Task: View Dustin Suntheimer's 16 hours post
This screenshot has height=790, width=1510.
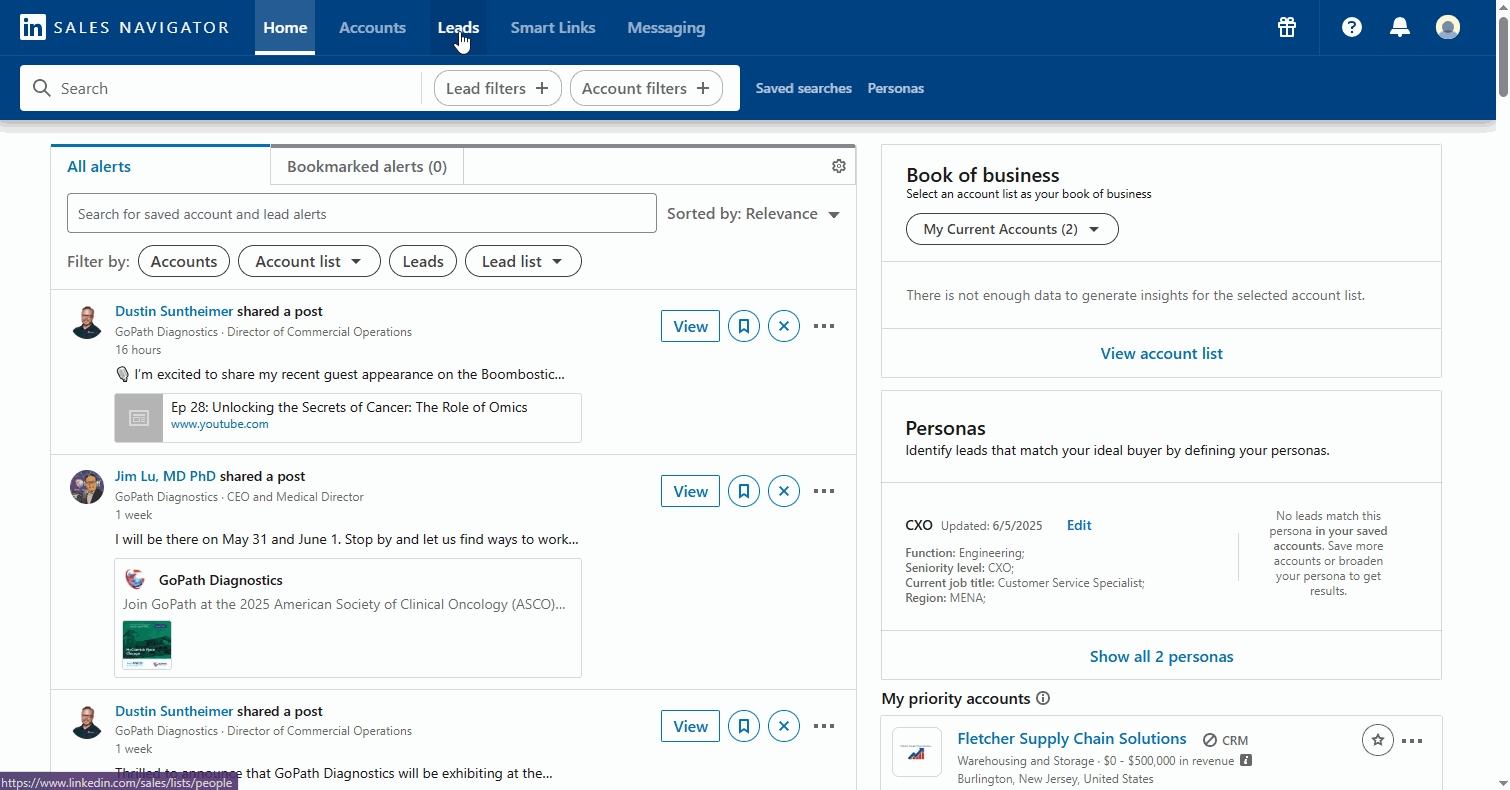Action: (690, 326)
